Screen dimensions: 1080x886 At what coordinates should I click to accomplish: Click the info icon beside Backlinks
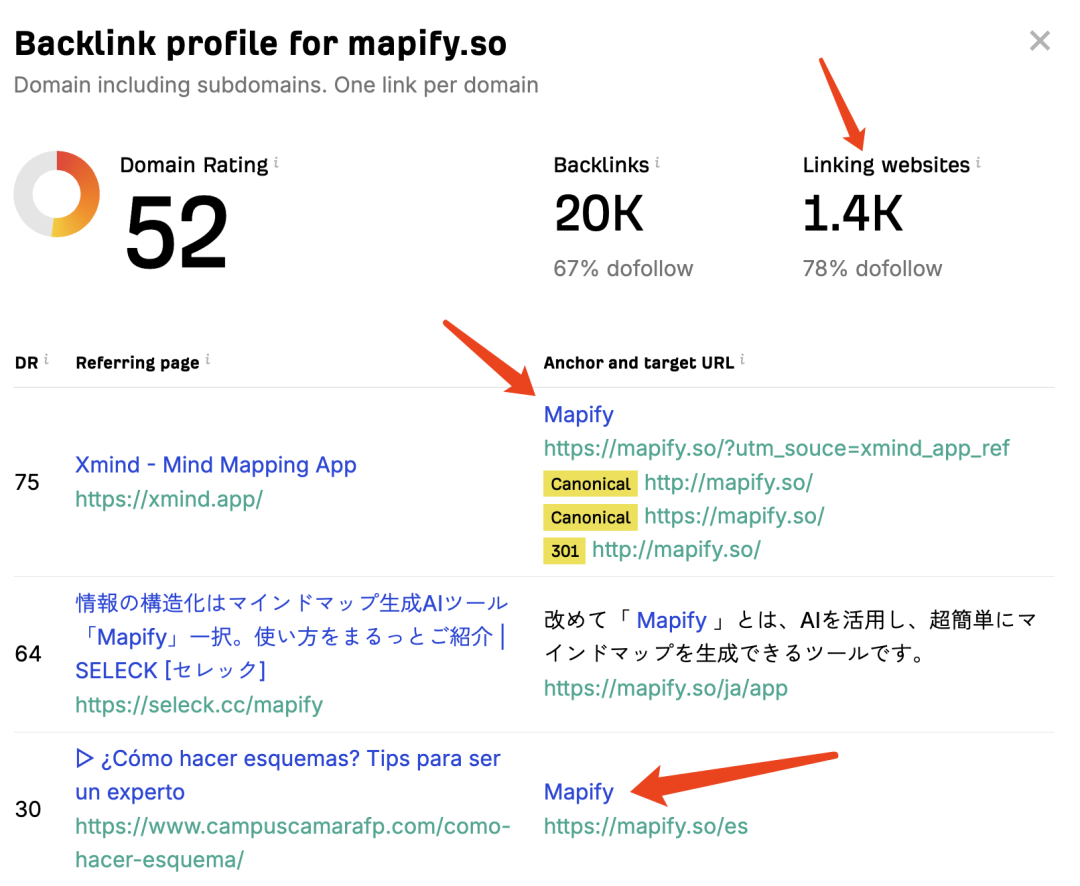click(x=657, y=163)
